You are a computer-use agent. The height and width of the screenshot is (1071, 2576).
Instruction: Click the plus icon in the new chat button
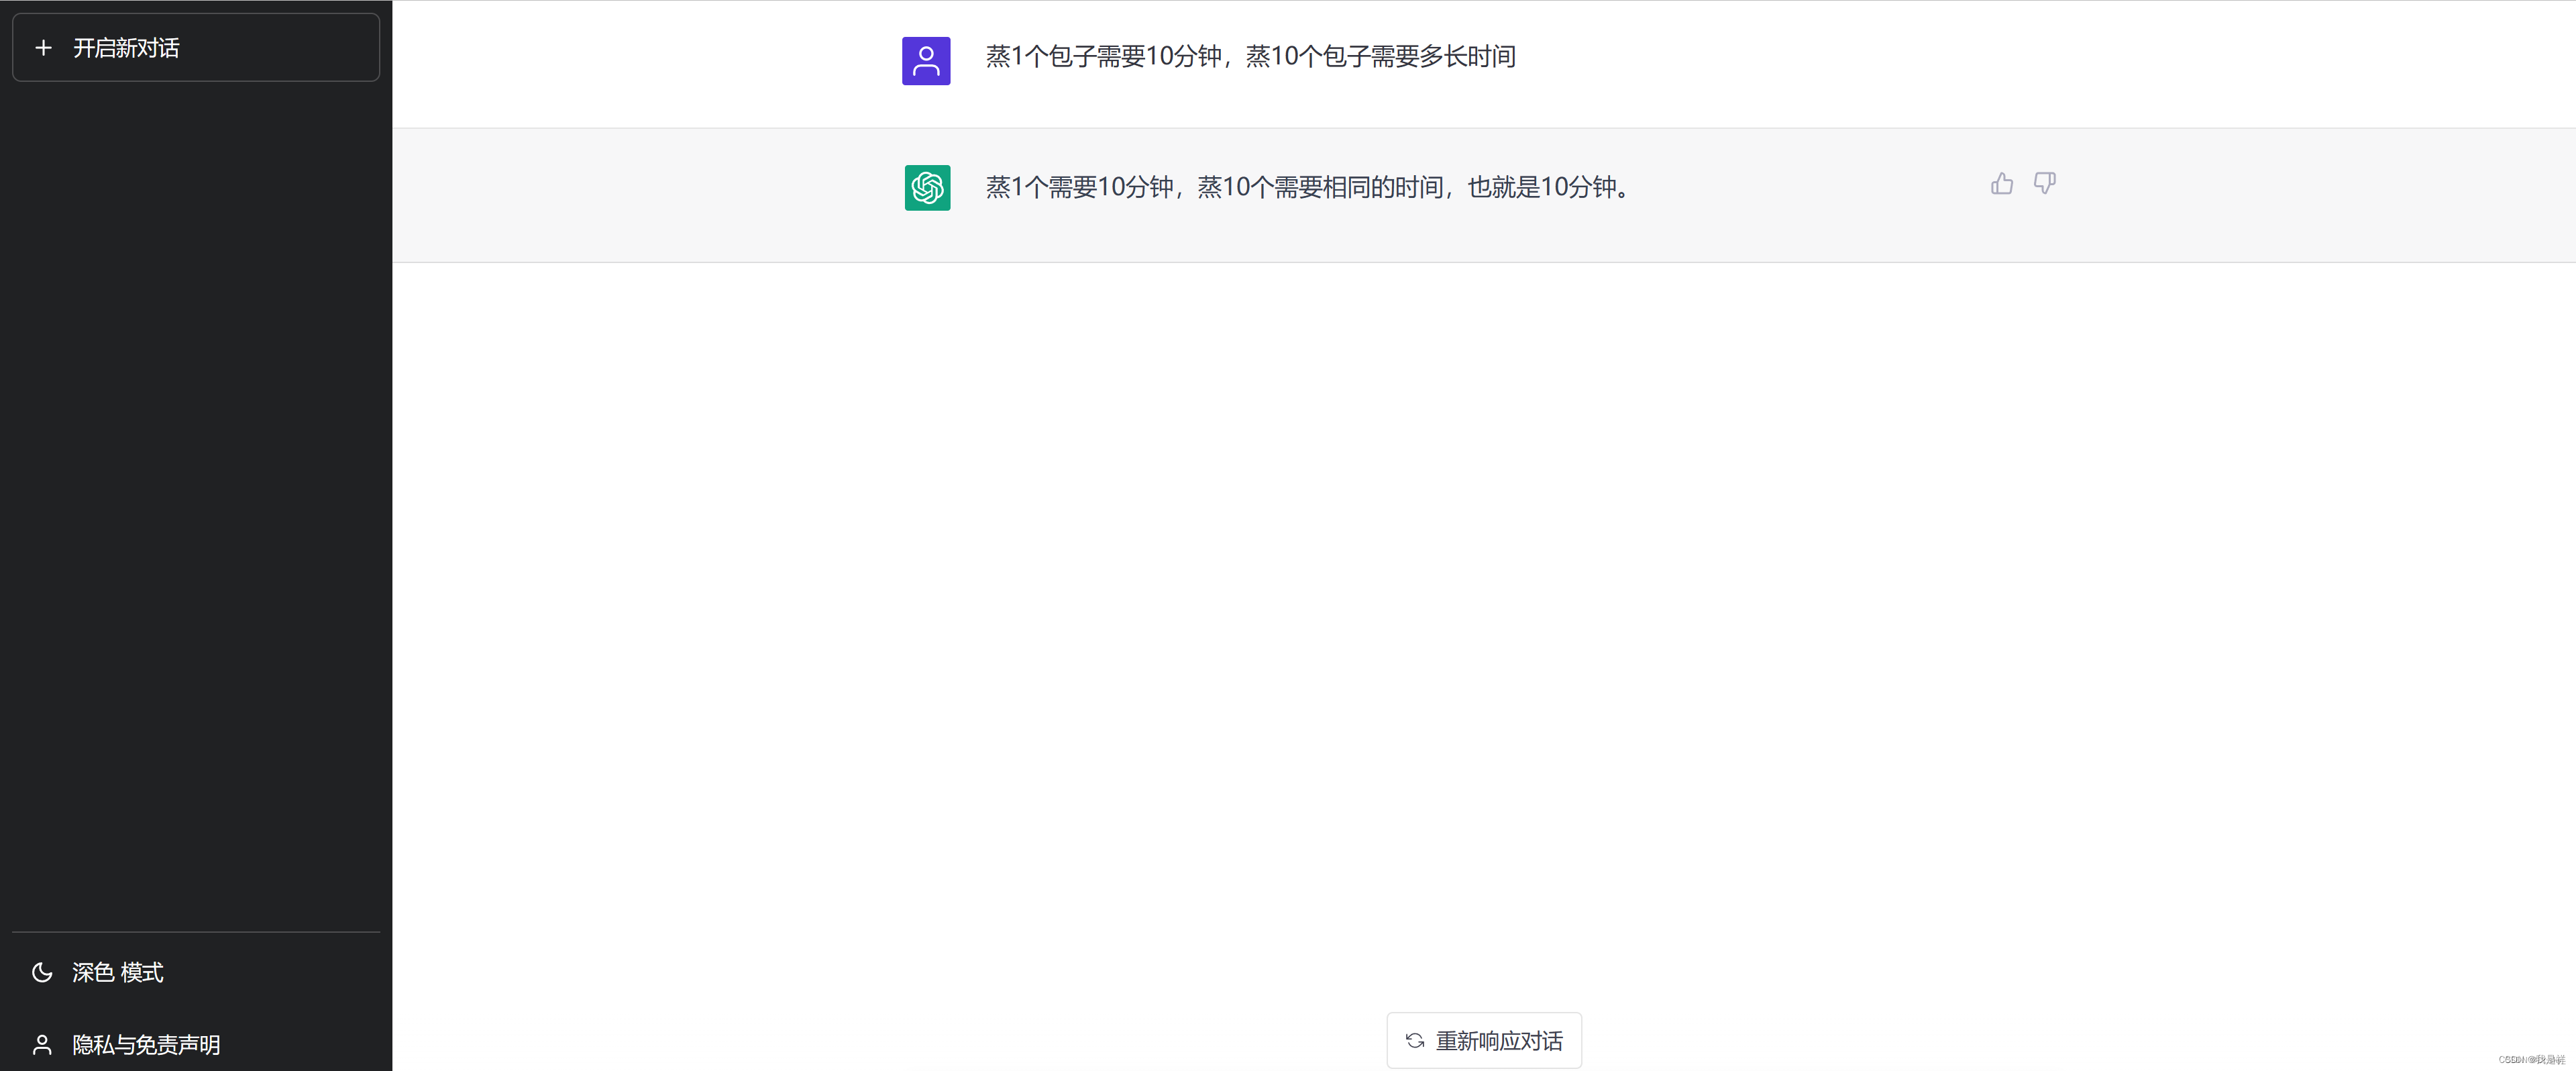43,47
